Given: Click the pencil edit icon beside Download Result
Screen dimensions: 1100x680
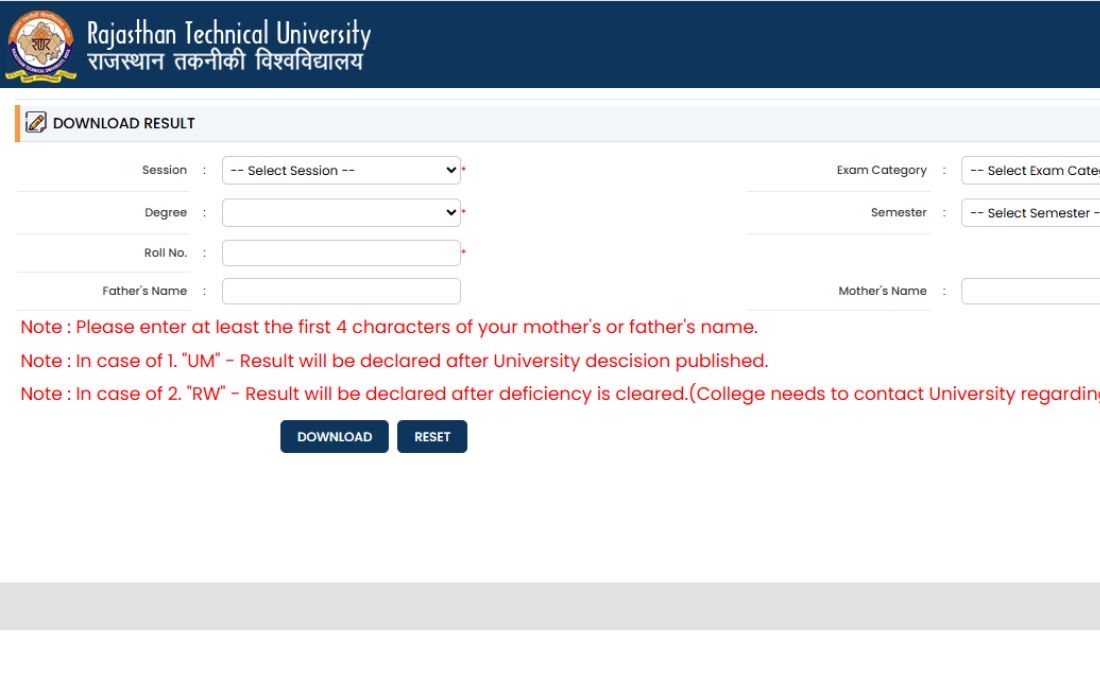Looking at the screenshot, I should (36, 123).
